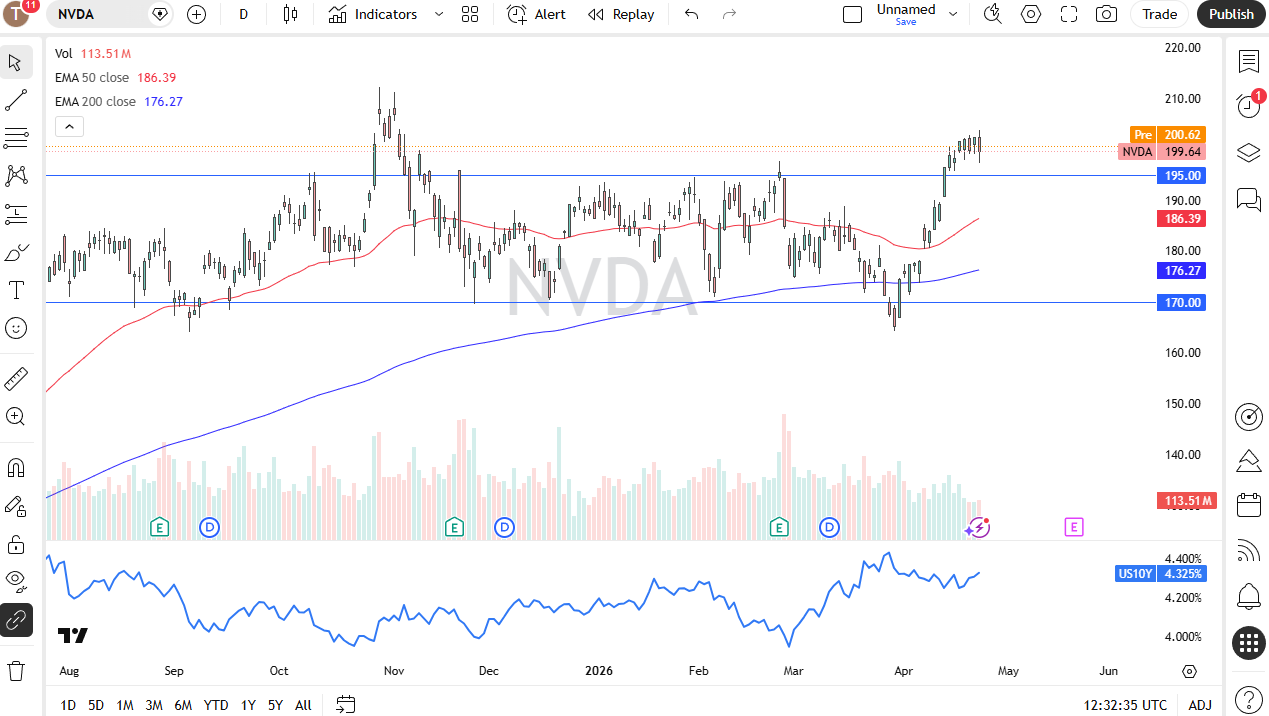Enter fullscreen chart mode
This screenshot has height=716, width=1269.
pos(1069,14)
